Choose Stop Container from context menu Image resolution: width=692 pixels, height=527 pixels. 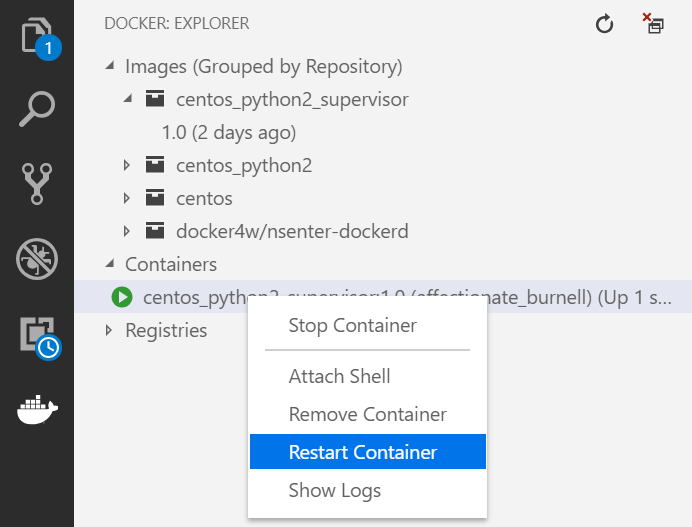tap(368, 326)
